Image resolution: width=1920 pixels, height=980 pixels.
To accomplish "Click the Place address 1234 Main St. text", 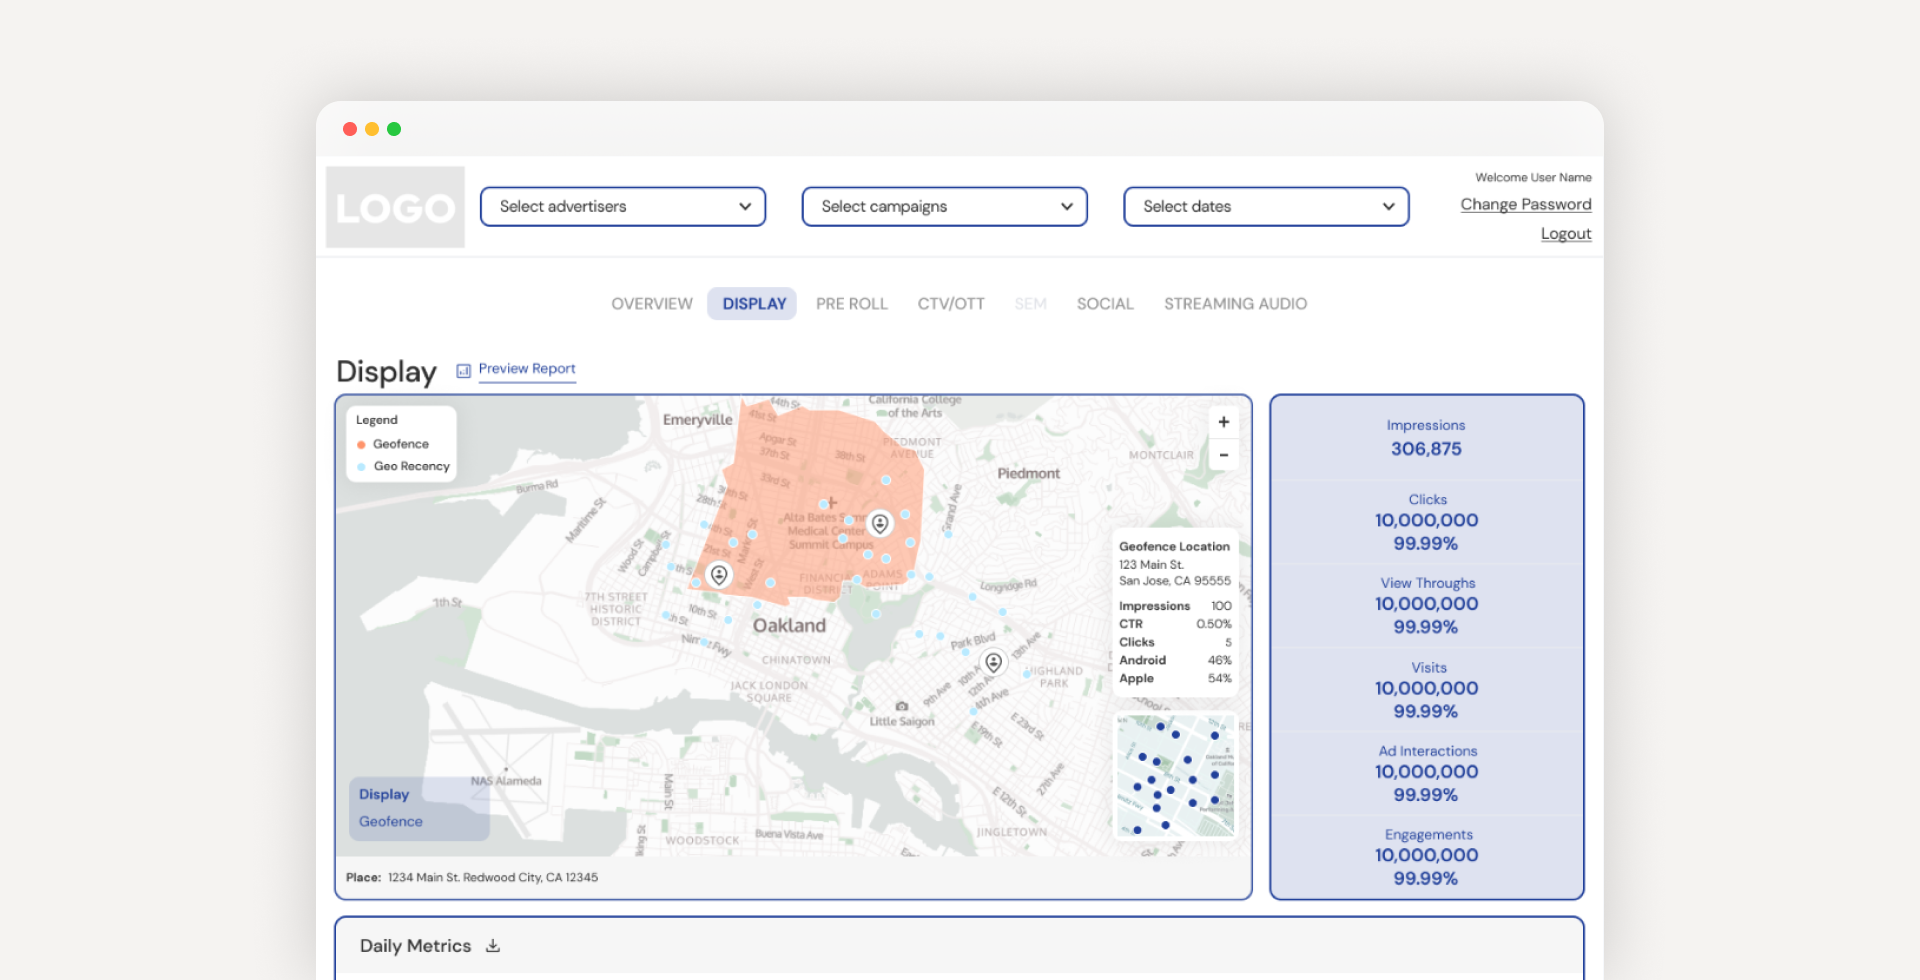I will click(x=492, y=878).
